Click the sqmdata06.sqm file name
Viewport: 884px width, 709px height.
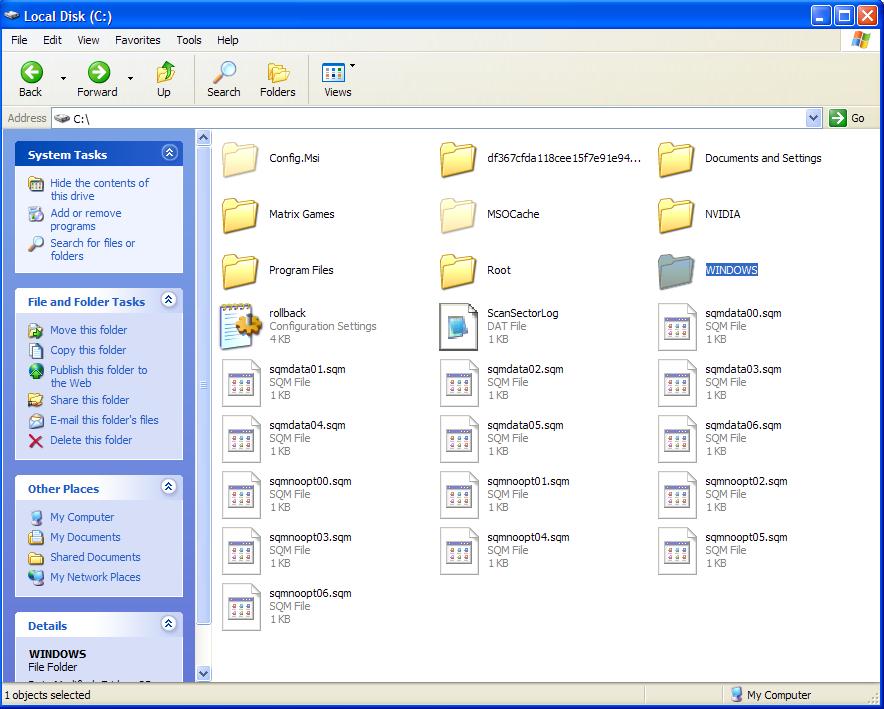pyautogui.click(x=743, y=425)
